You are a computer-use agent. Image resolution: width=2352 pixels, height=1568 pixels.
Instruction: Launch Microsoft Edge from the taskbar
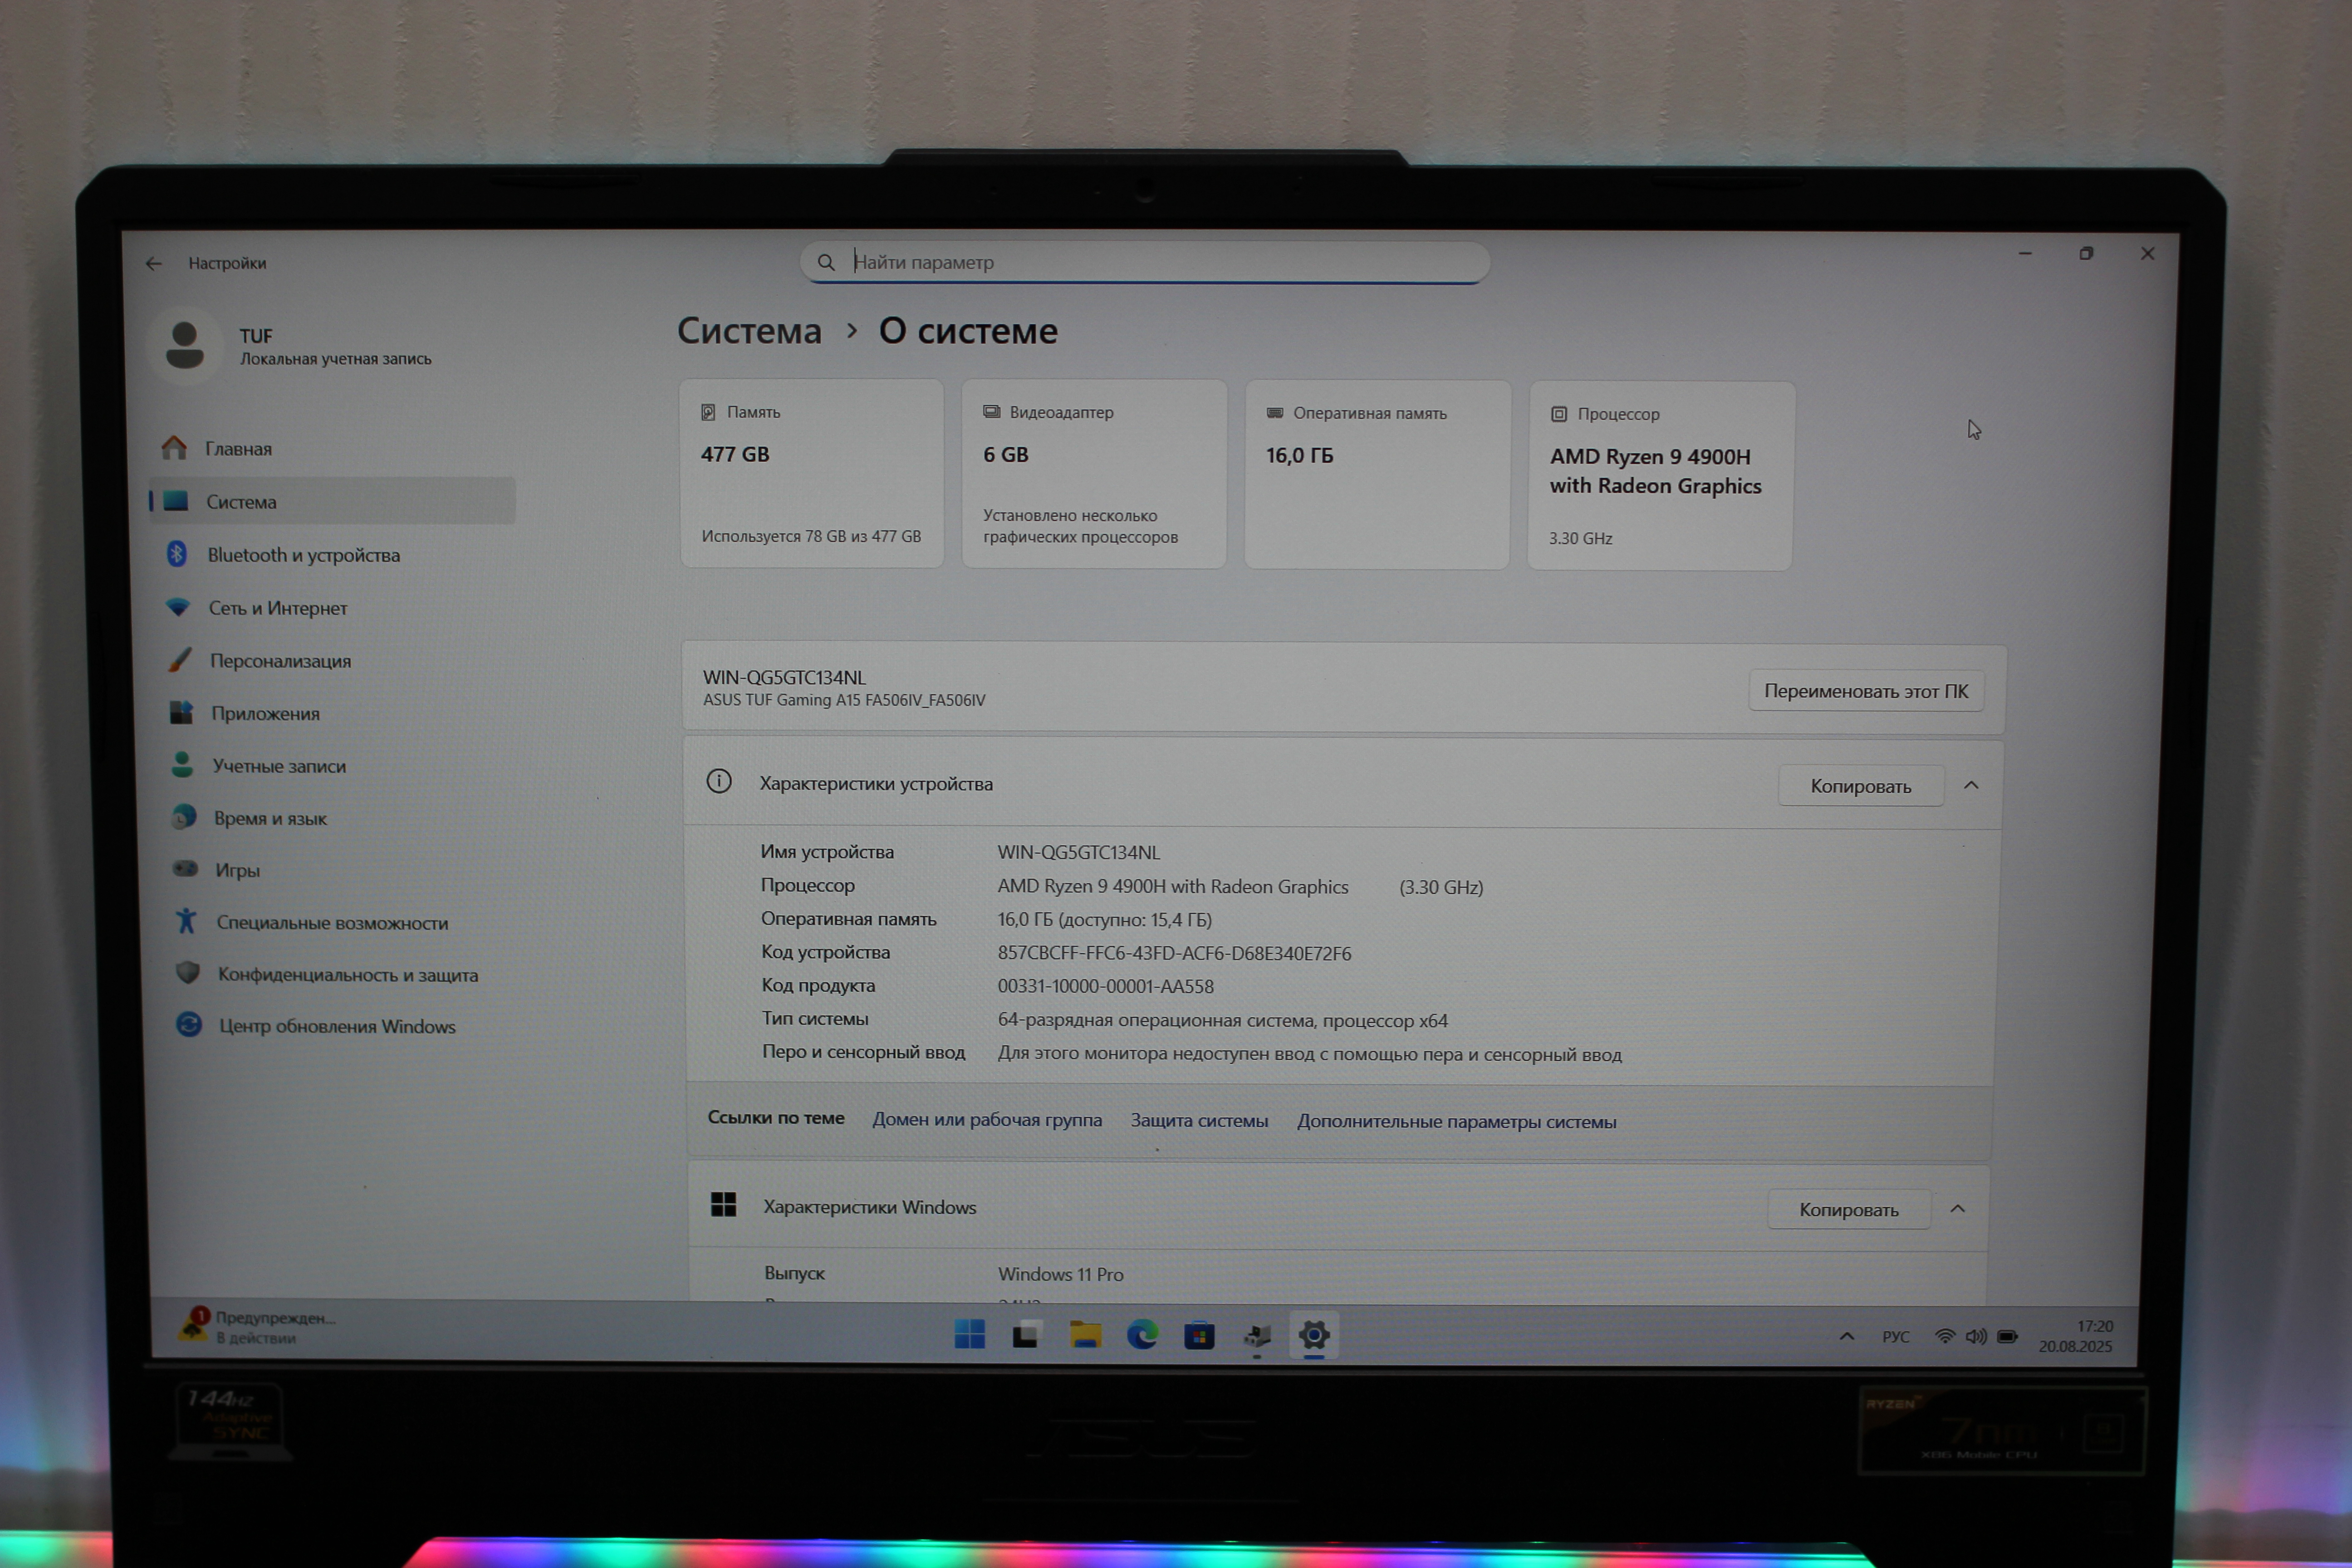pos(1142,1335)
